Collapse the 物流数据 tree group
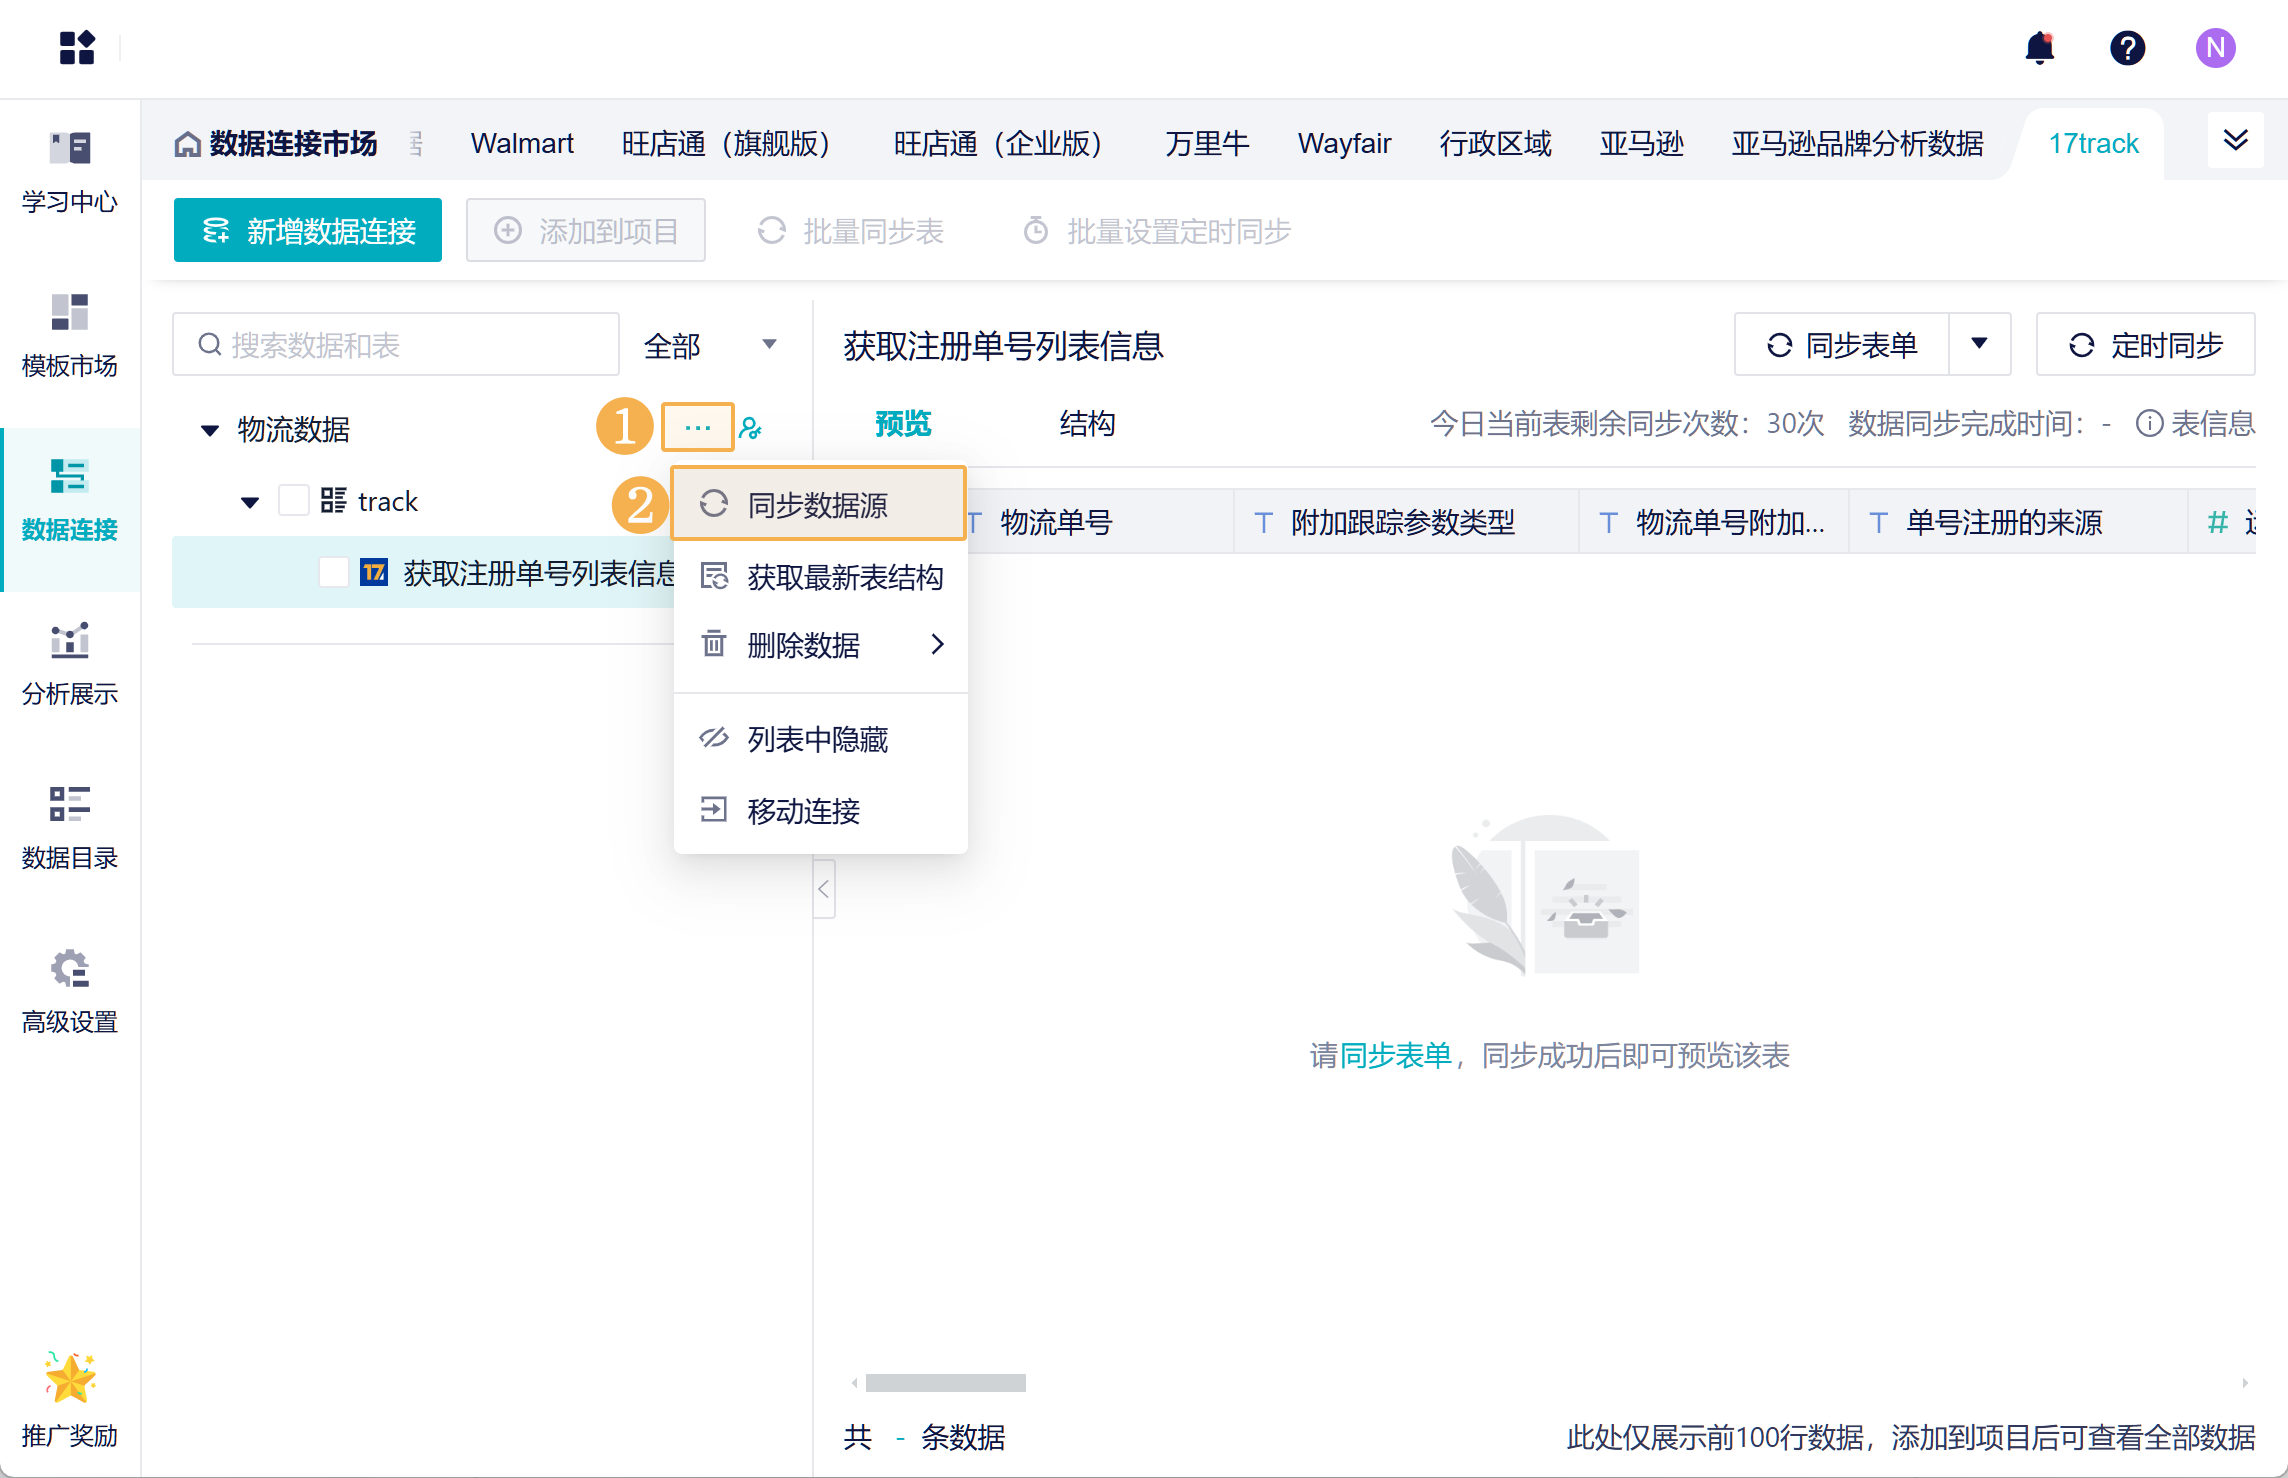 click(x=210, y=430)
